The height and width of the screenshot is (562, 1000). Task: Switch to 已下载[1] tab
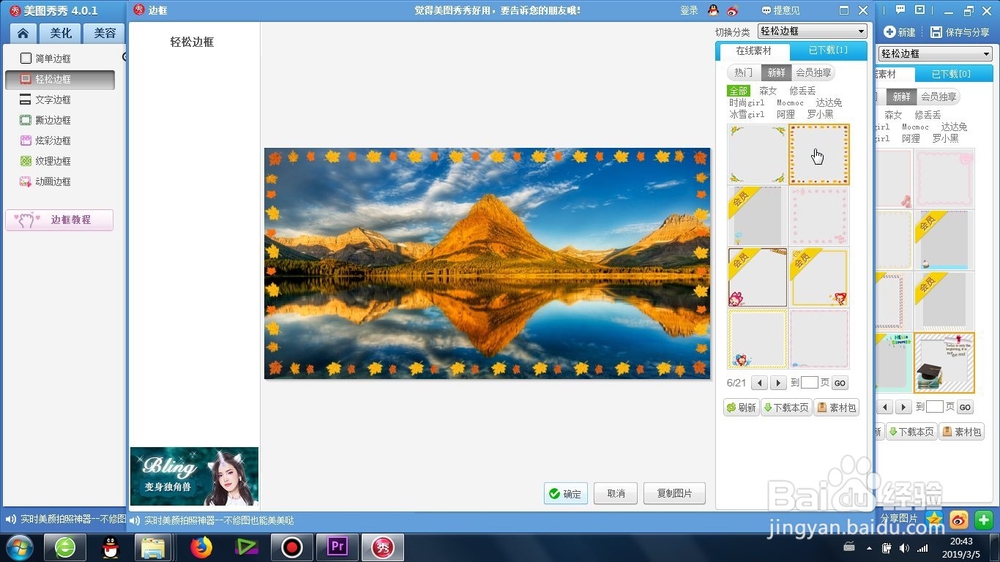pos(828,50)
